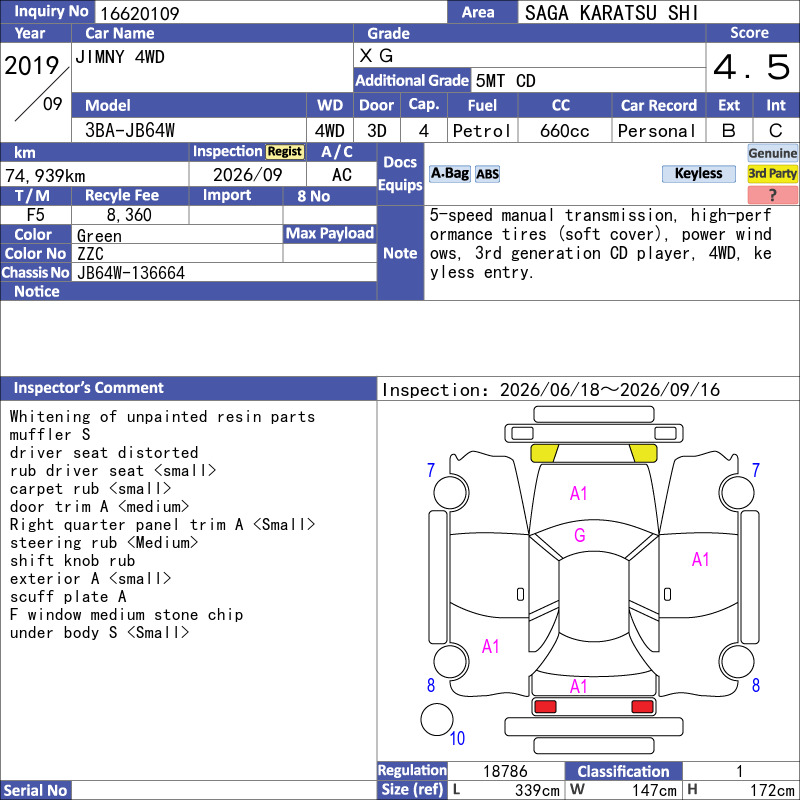Click the G mark on the windshield
Viewport: 800px width, 800px height.
(x=580, y=535)
